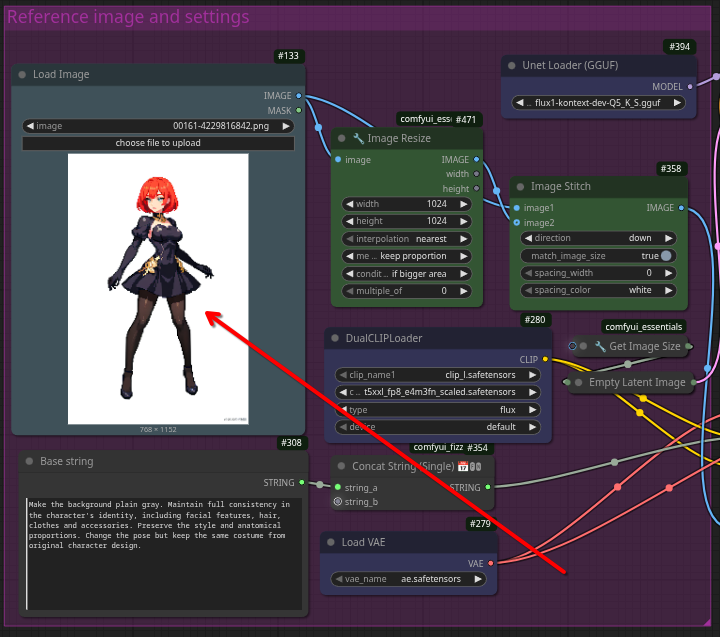
Task: Click the Get Image Size input socket
Action: [572, 346]
